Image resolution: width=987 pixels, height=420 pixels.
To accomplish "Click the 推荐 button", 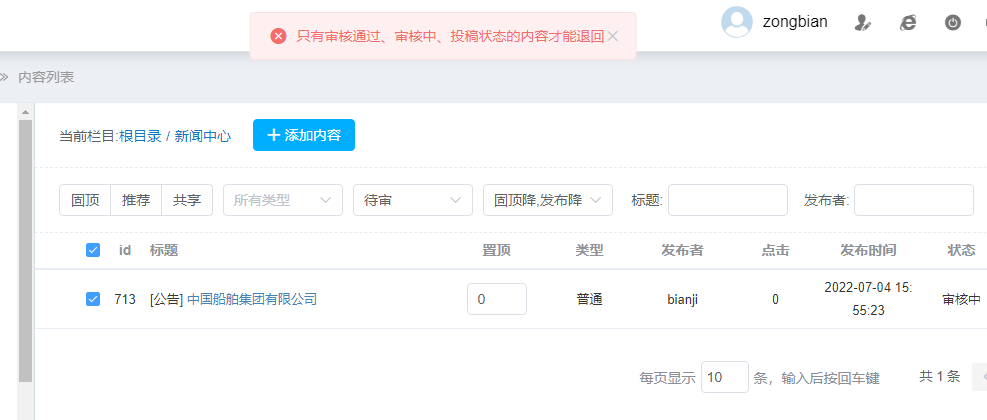I will (136, 200).
